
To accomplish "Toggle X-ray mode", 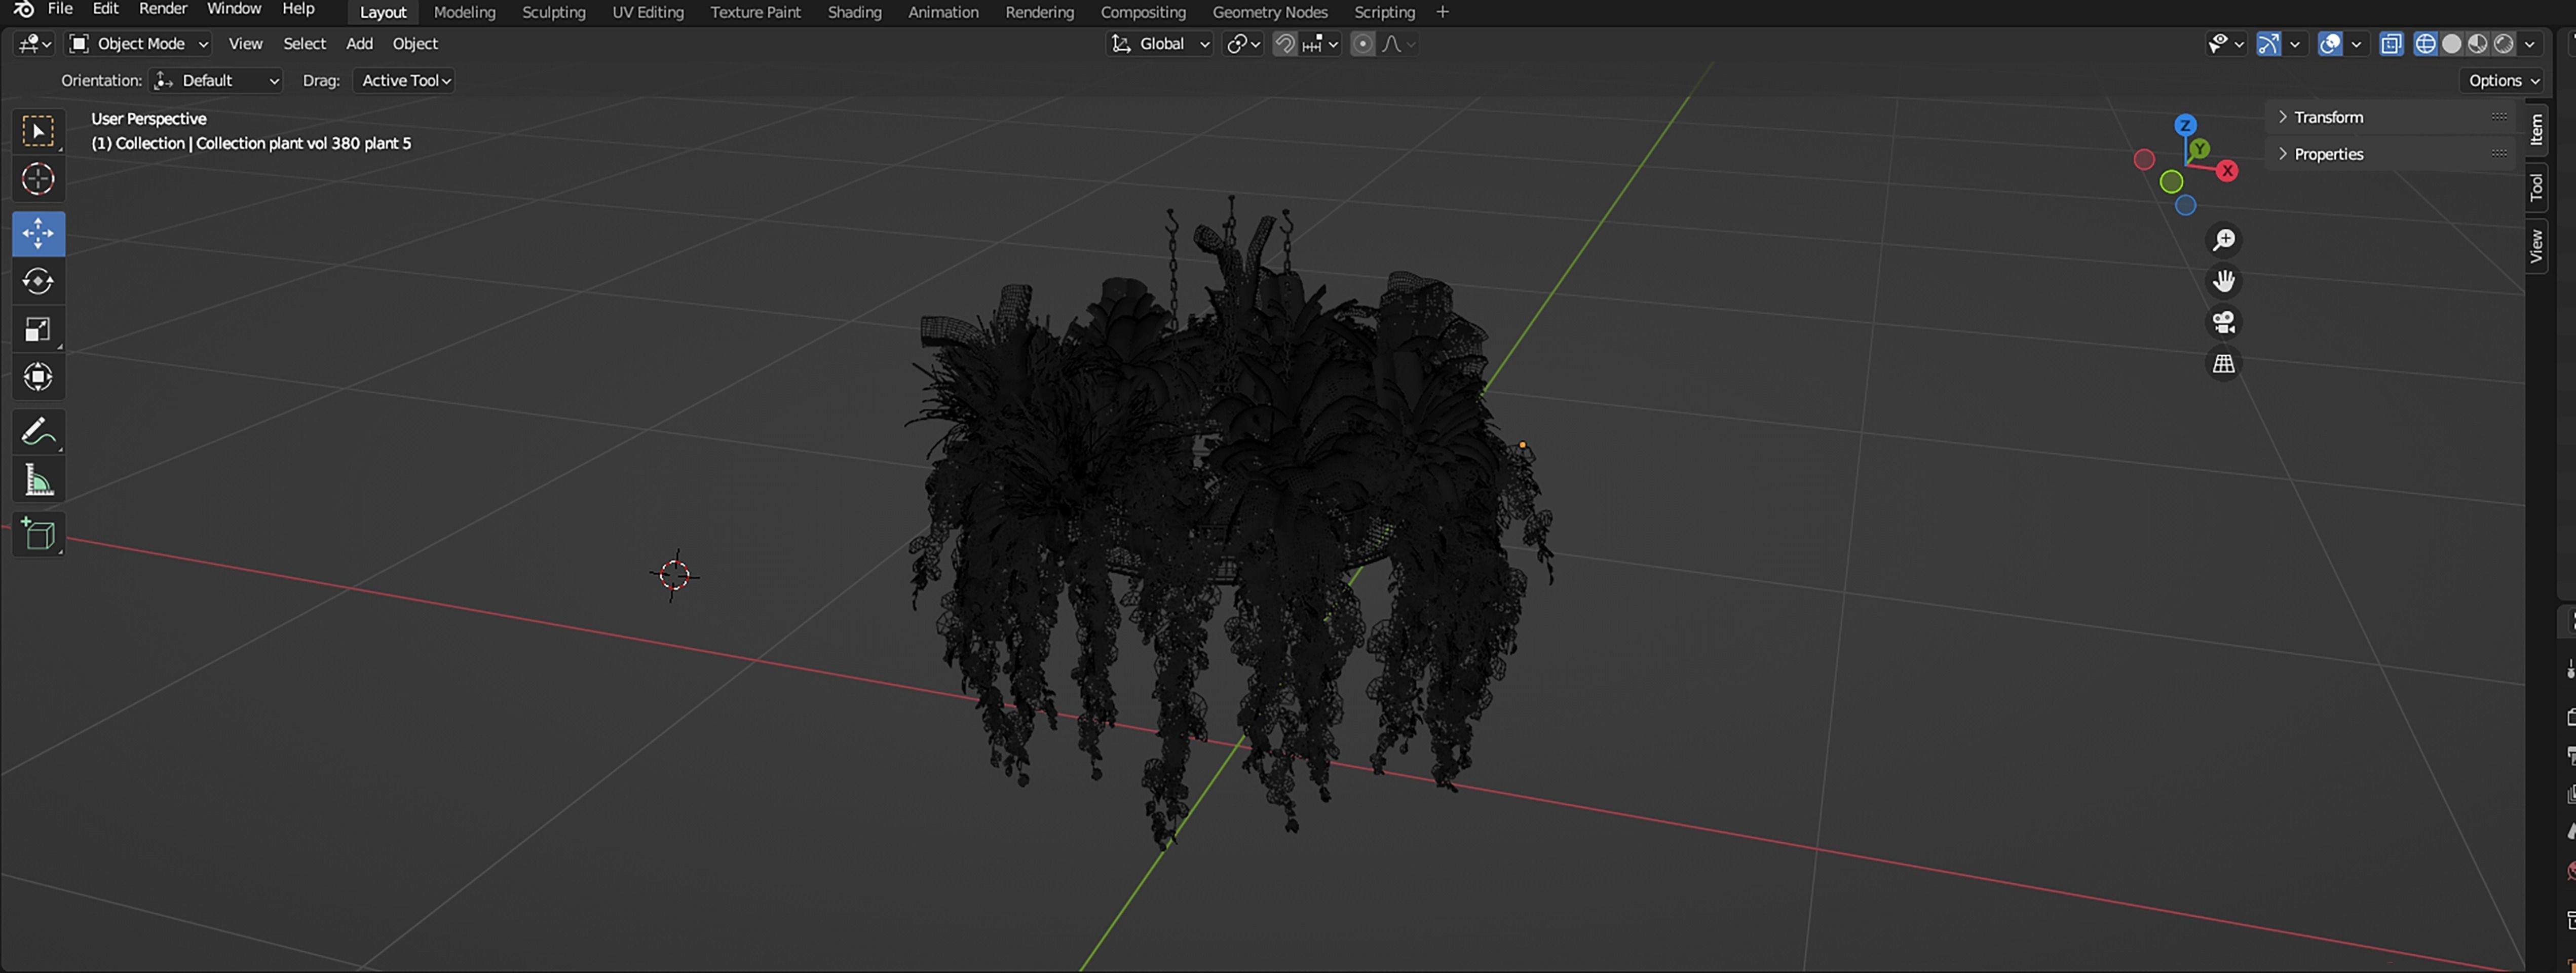I will pos(2390,44).
